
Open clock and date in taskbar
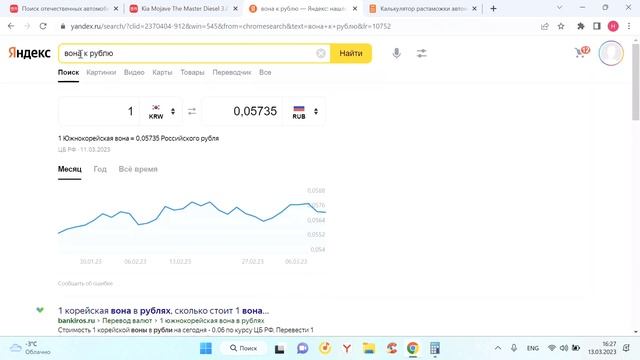click(602, 348)
